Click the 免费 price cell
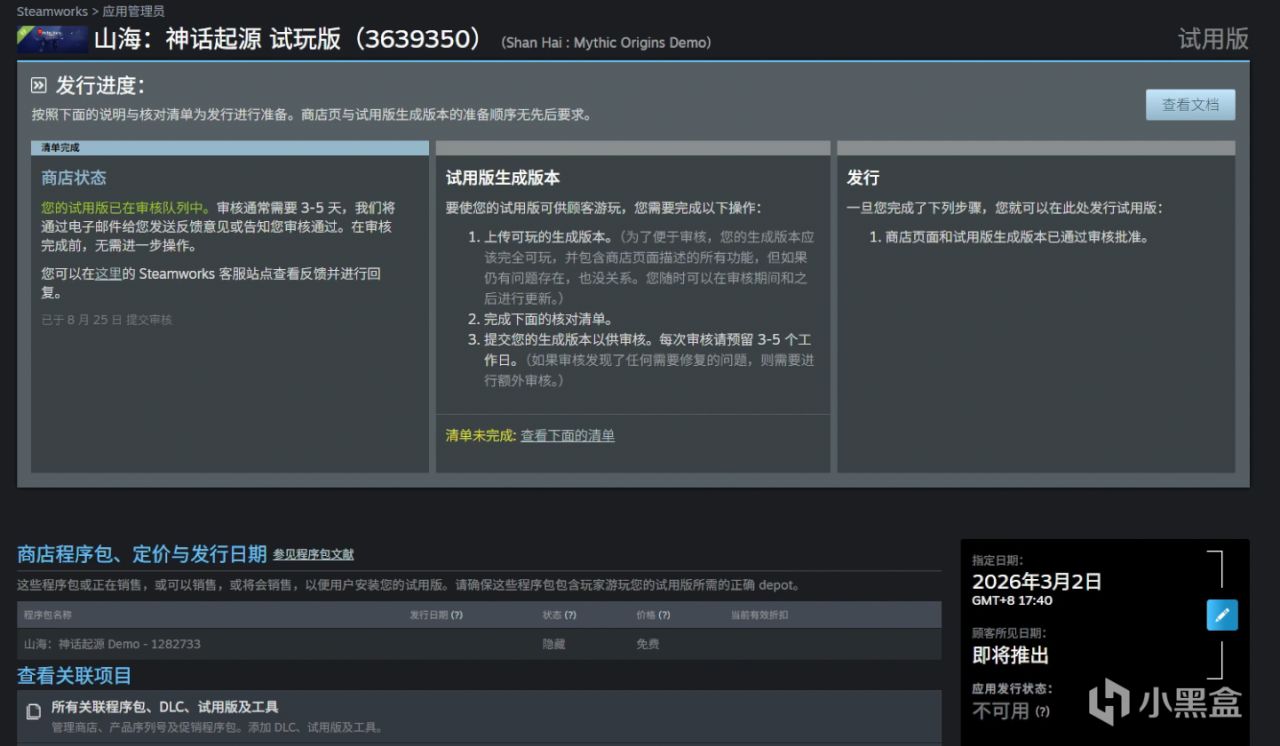The width and height of the screenshot is (1280, 746). coord(648,644)
